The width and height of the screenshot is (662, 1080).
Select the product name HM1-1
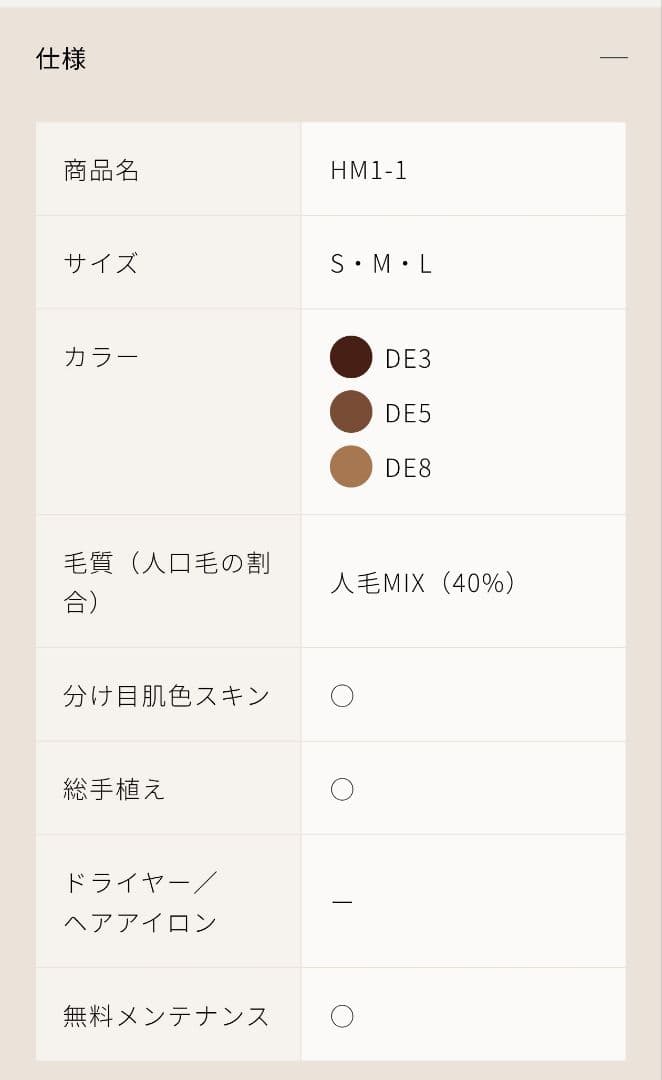[x=370, y=168]
